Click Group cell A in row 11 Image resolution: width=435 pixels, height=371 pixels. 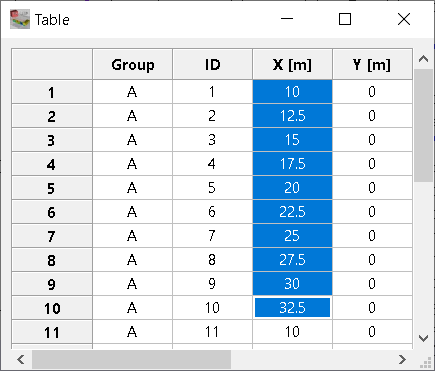133,332
